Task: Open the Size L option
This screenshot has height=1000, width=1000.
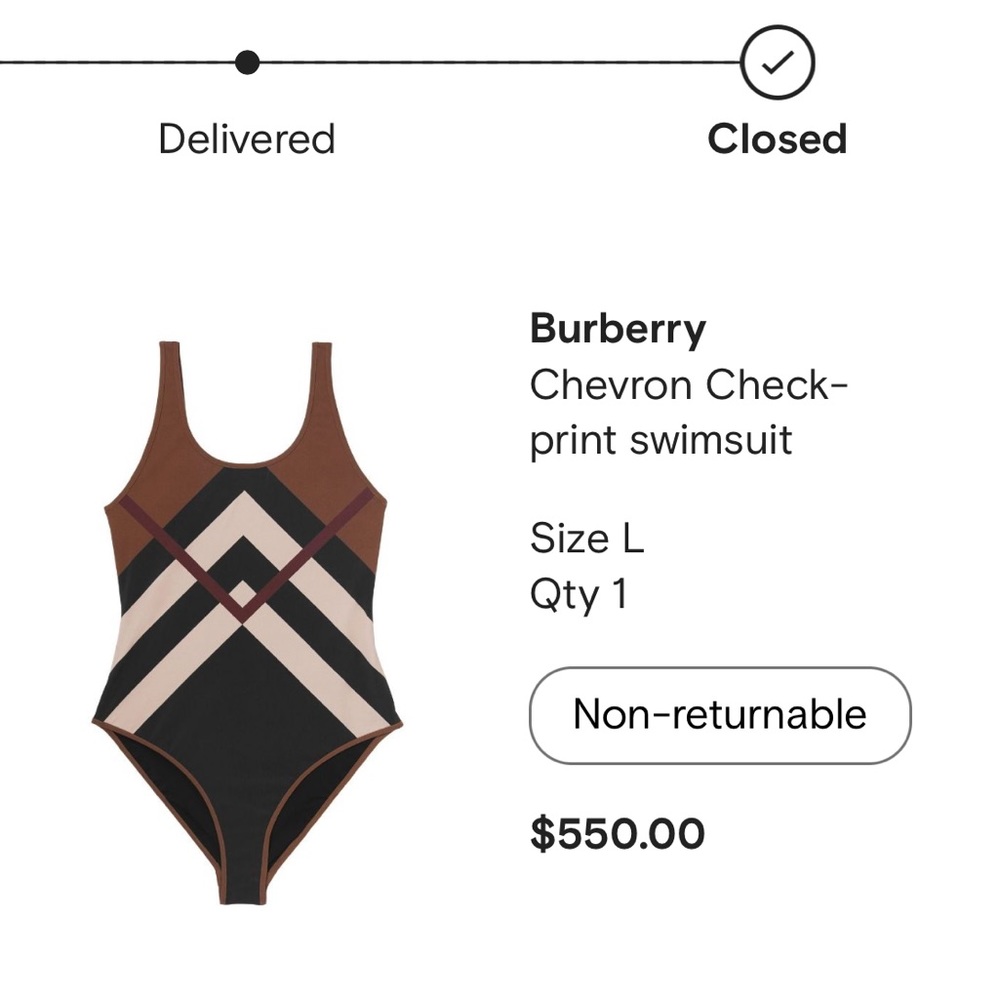Action: point(585,538)
